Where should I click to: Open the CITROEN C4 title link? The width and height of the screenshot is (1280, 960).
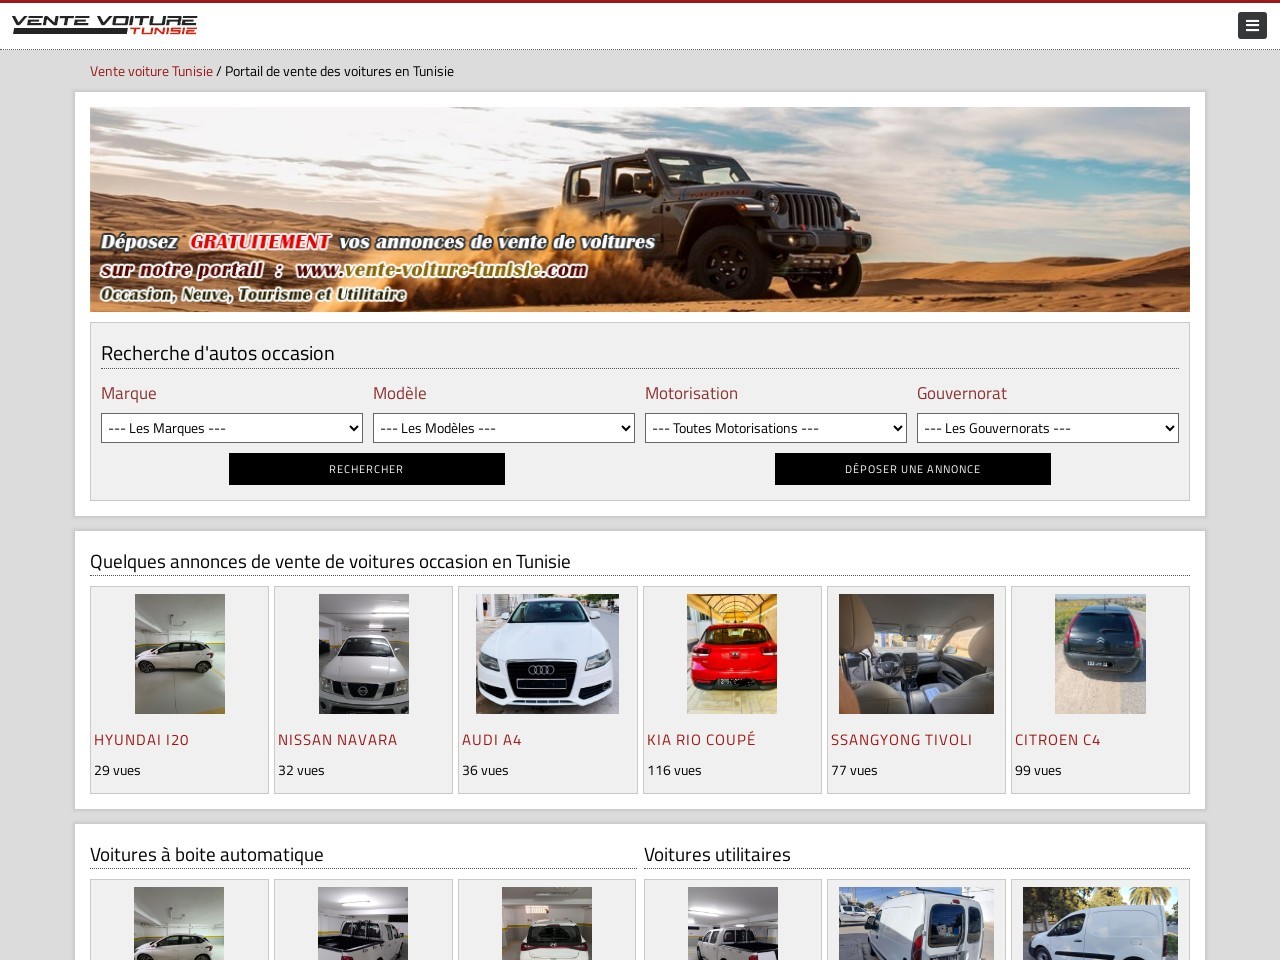[x=1057, y=740]
